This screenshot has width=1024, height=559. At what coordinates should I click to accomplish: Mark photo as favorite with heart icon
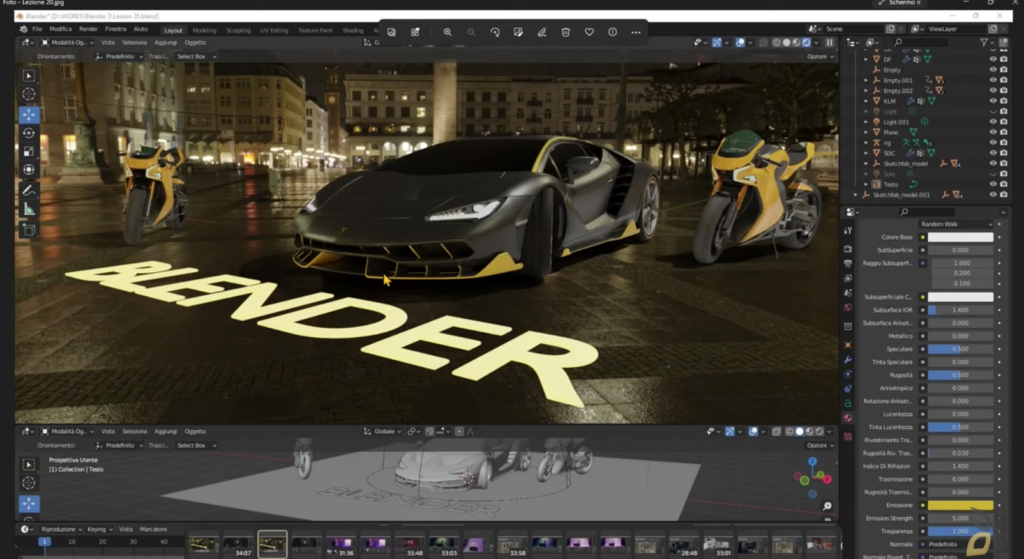pyautogui.click(x=589, y=32)
